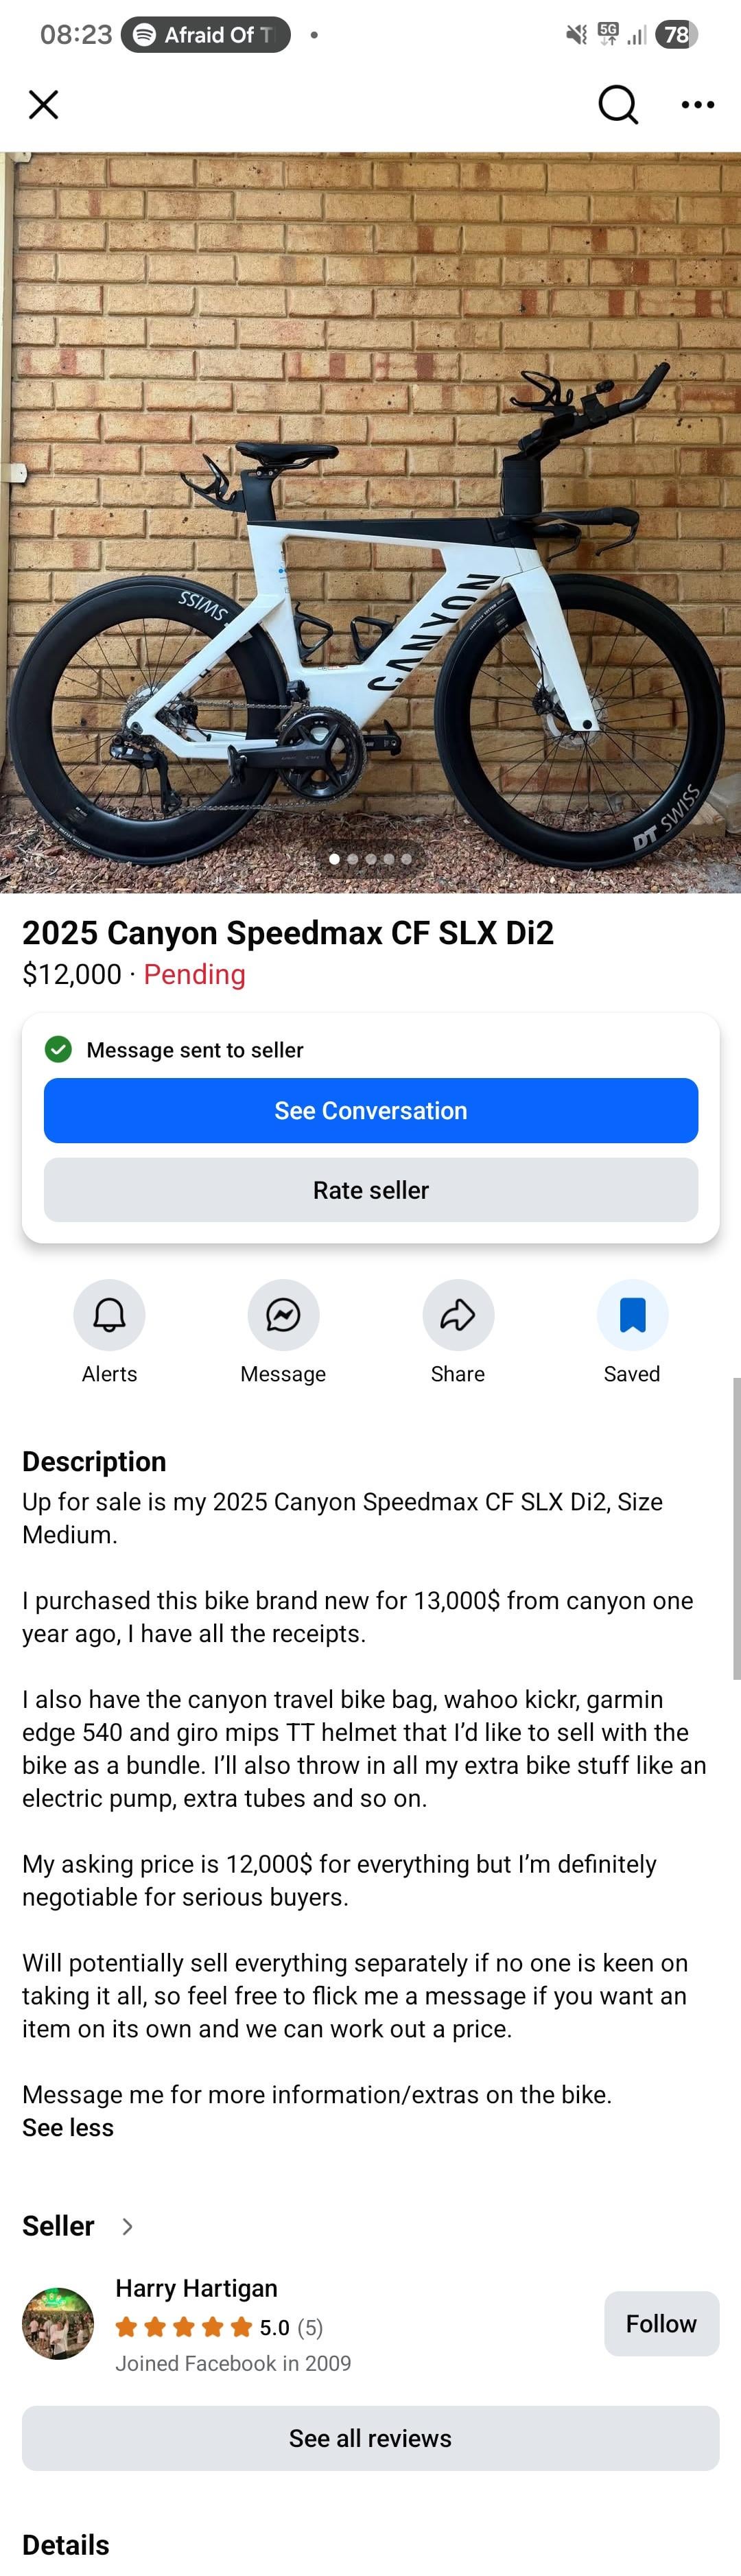Tap the Share arrow icon
741x2576 pixels.
pos(458,1314)
